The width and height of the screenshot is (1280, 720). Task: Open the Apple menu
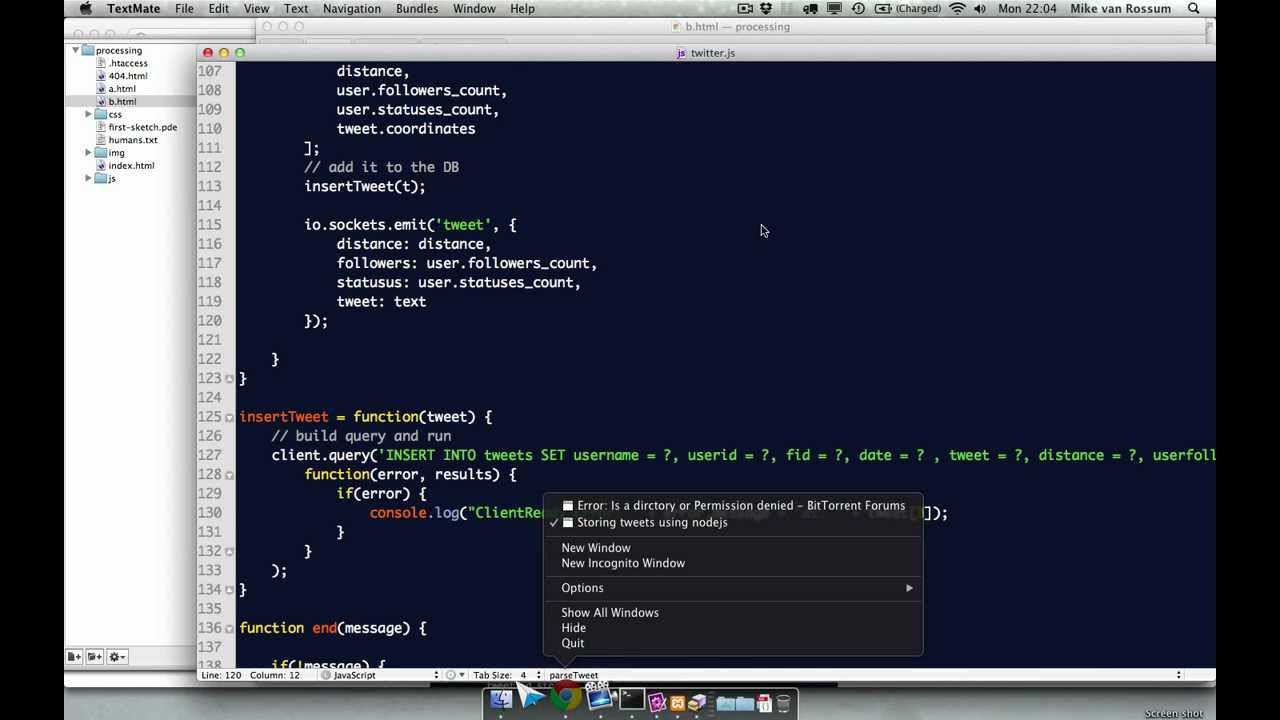coord(86,8)
